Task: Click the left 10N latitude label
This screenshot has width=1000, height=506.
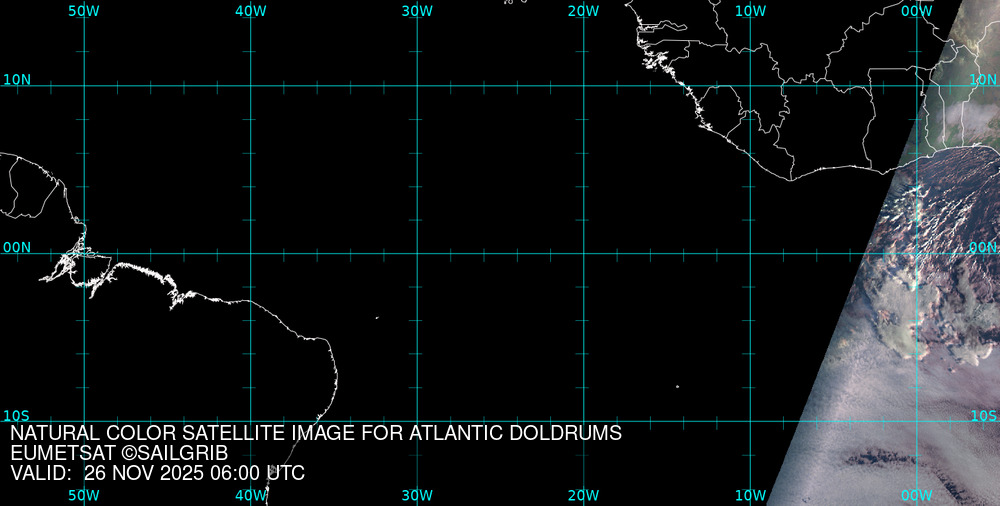Action: point(17,79)
